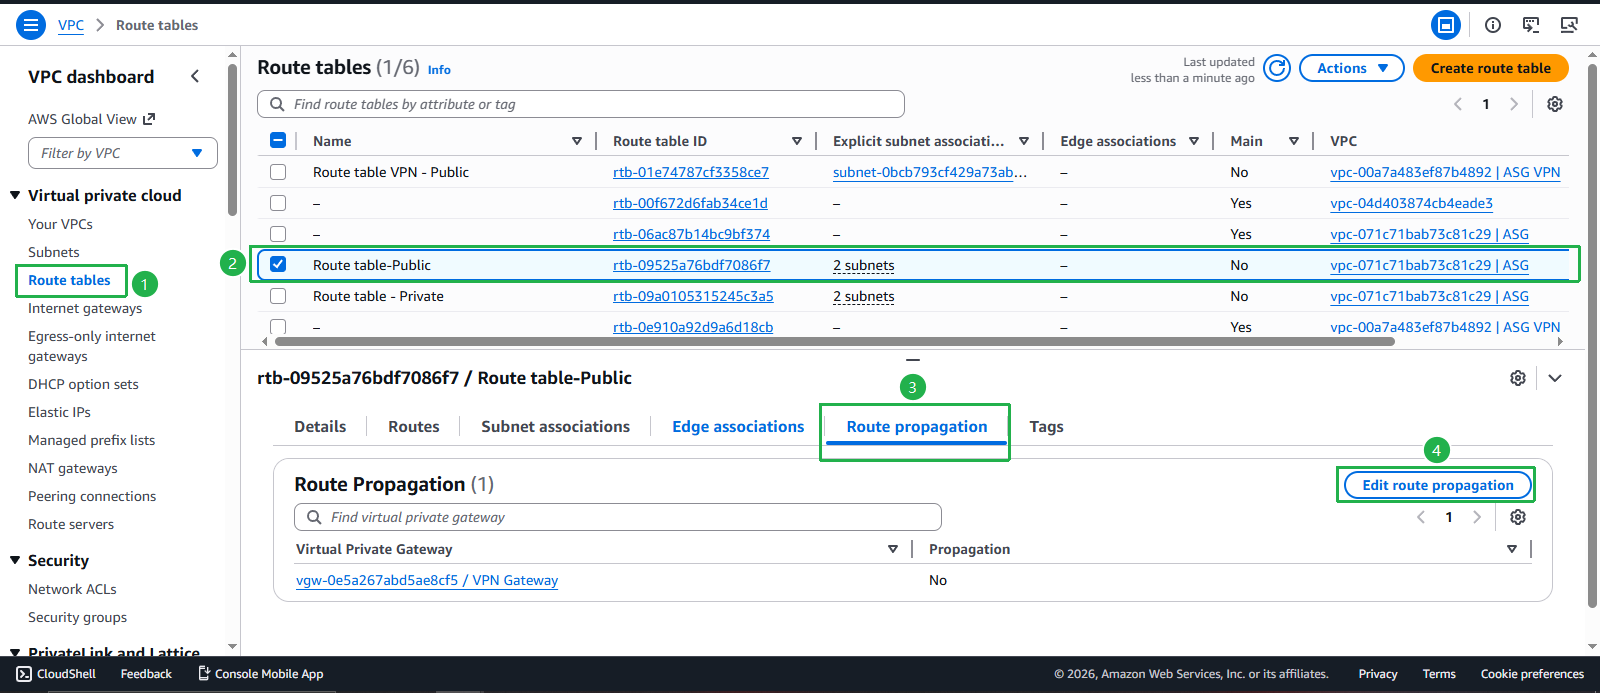Sort by Main column
1600x693 pixels.
1294,141
